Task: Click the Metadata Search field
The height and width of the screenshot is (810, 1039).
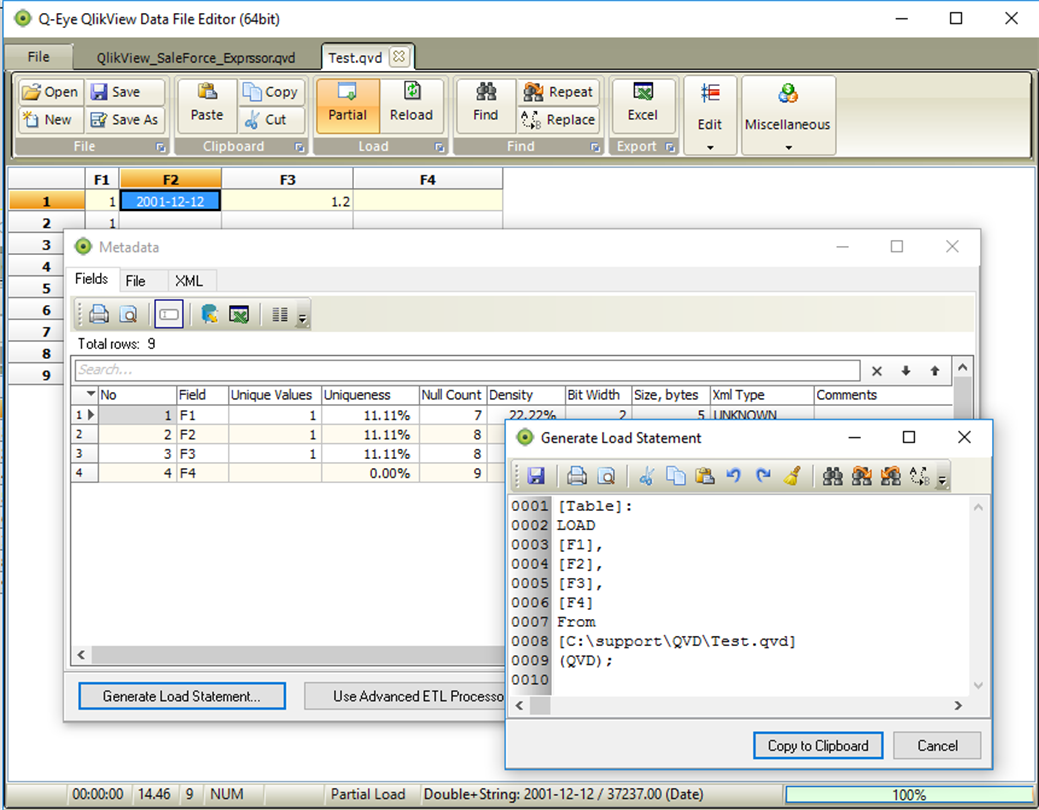Action: pos(467,370)
